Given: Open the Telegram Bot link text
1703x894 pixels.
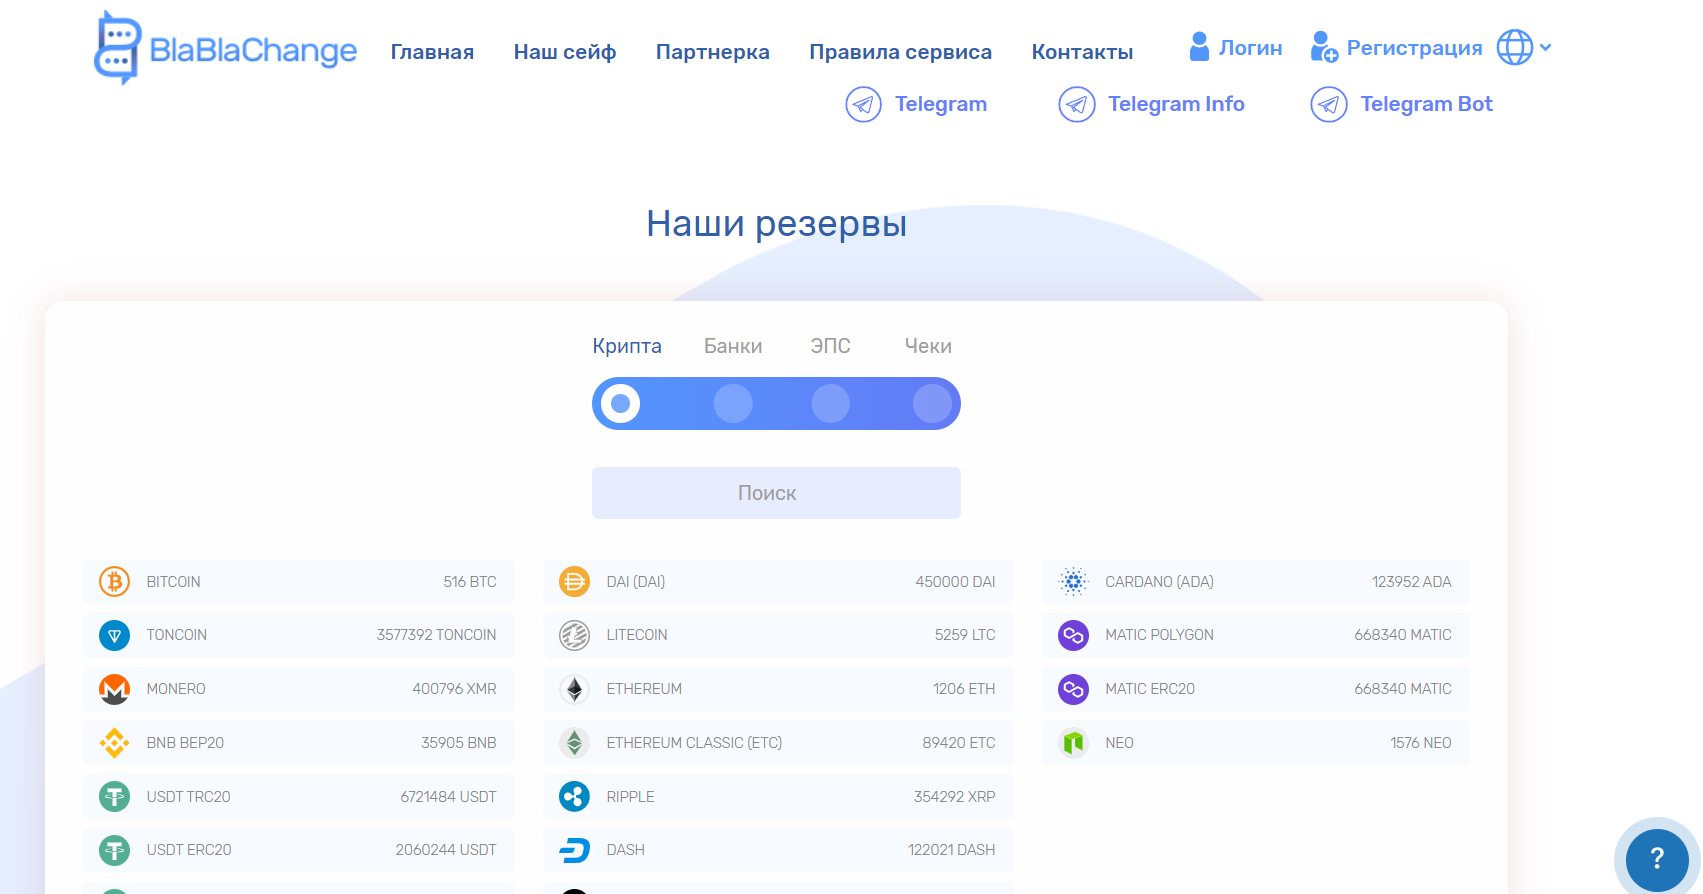Looking at the screenshot, I should [x=1427, y=104].
